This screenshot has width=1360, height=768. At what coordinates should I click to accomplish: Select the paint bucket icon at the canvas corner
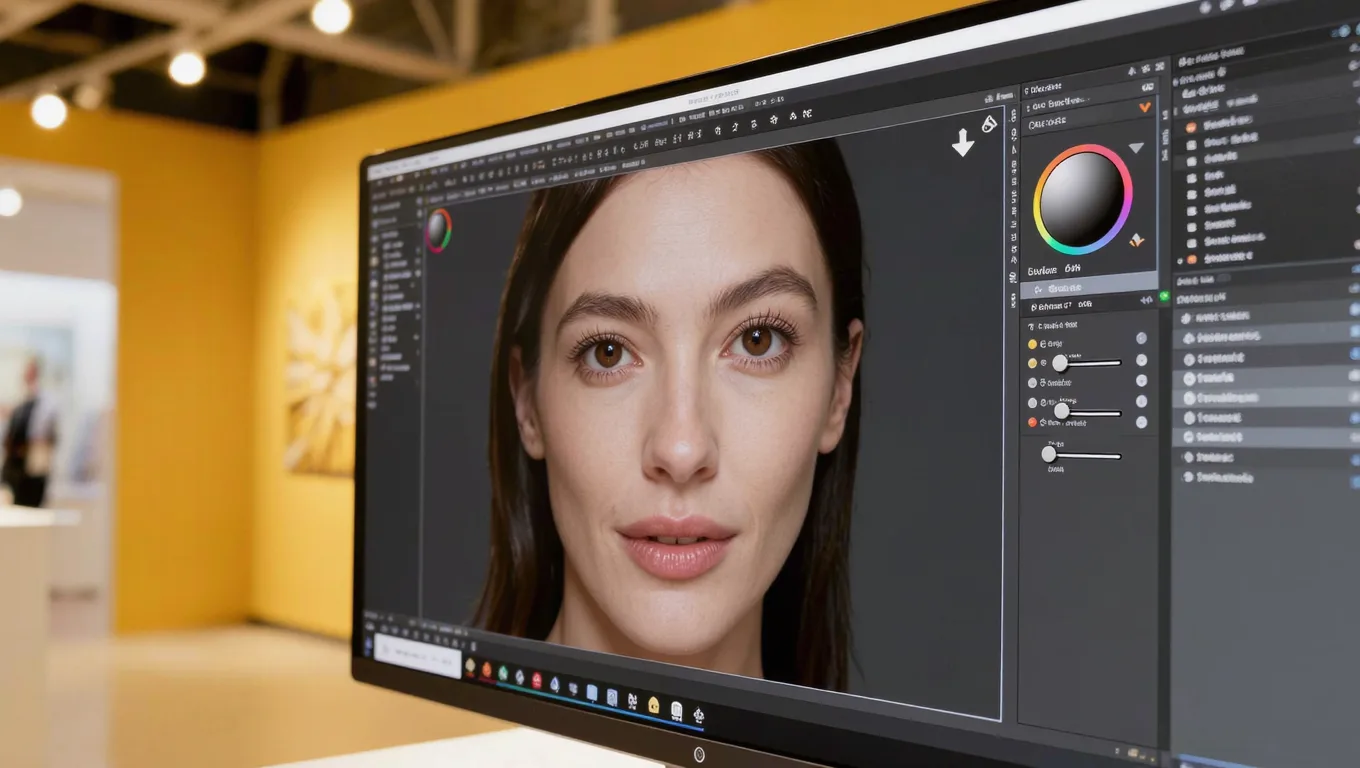(989, 123)
